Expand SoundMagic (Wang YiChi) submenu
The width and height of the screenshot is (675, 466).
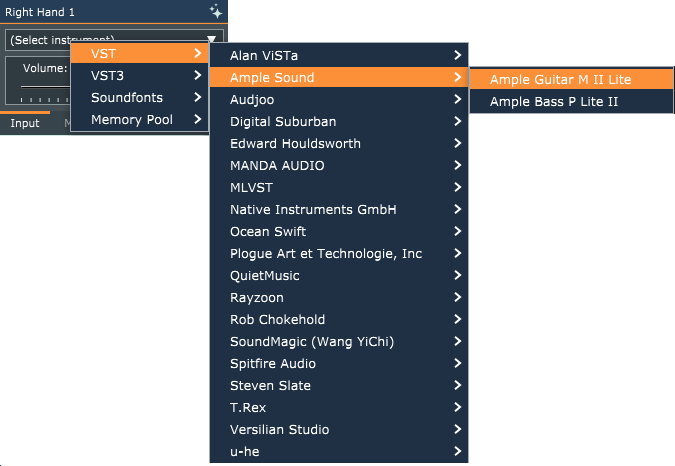click(339, 341)
